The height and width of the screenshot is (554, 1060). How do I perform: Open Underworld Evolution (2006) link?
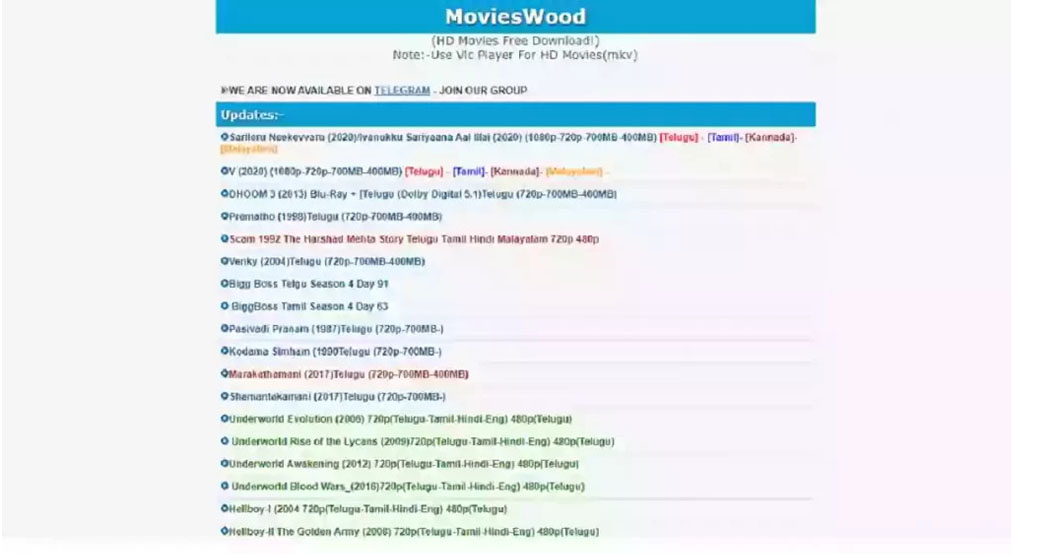point(400,420)
